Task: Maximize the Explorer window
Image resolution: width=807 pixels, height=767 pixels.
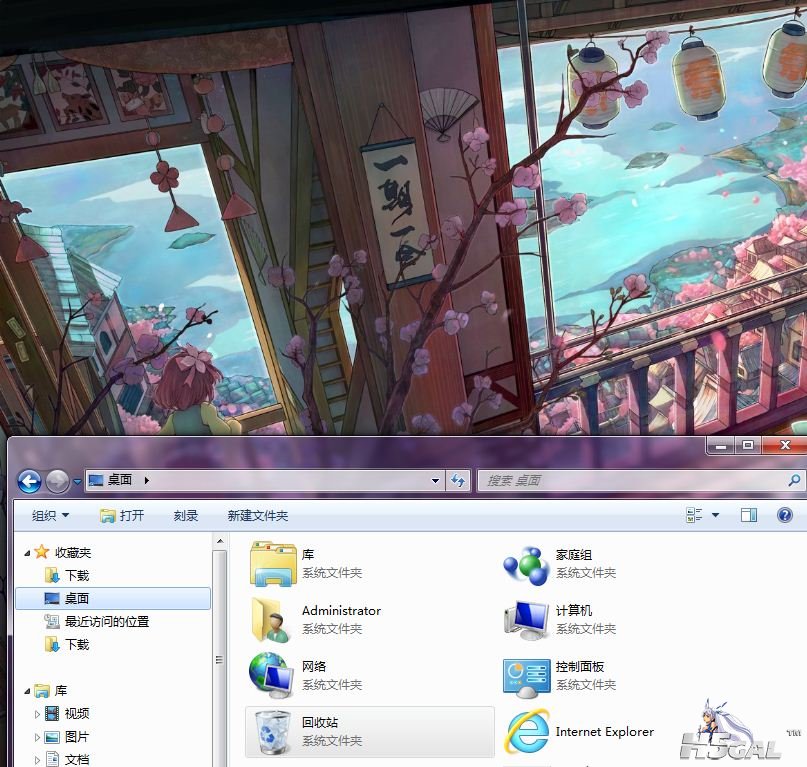Action: pyautogui.click(x=748, y=445)
